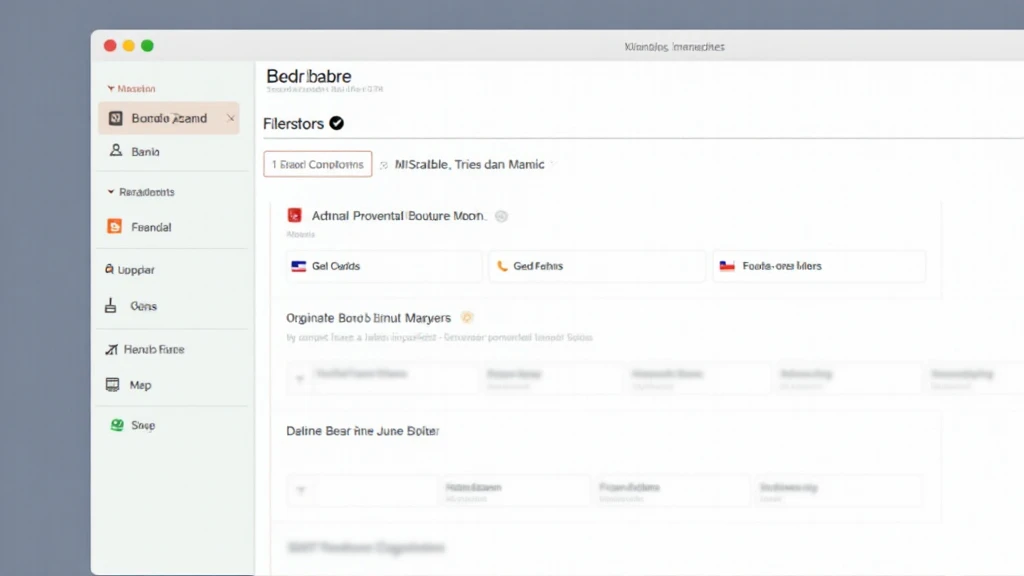Click the Filerstors checkmark badge
Image resolution: width=1024 pixels, height=576 pixels.
[336, 123]
